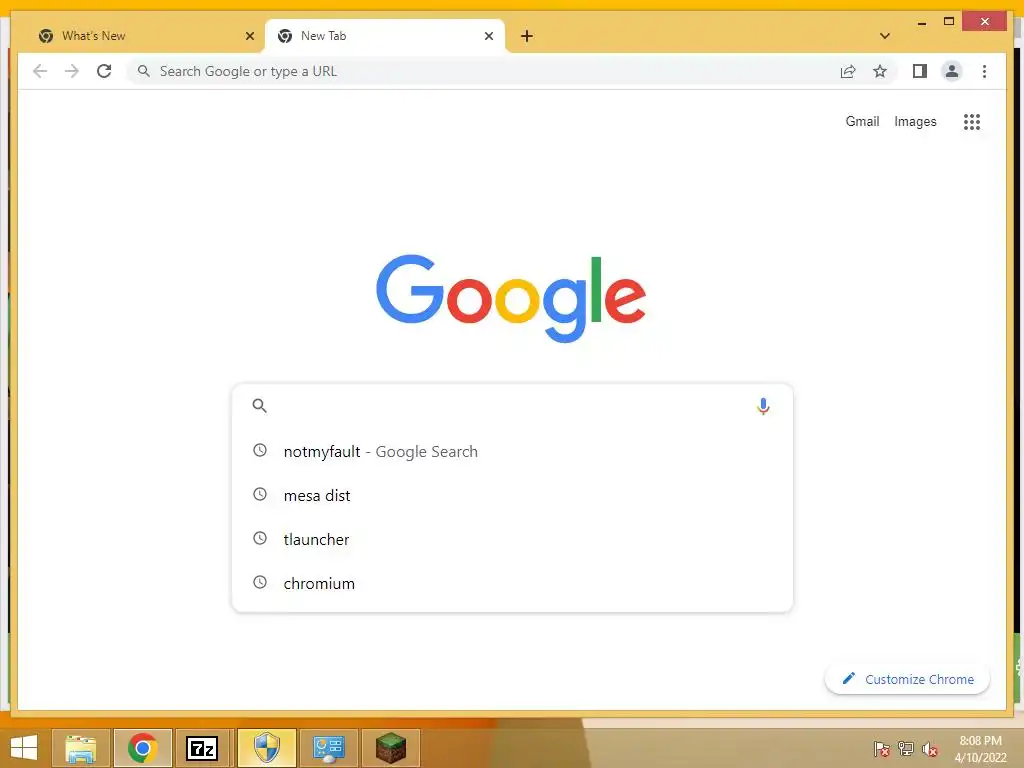Click the browser back arrow
Viewport: 1024px width, 768px height.
(x=40, y=71)
